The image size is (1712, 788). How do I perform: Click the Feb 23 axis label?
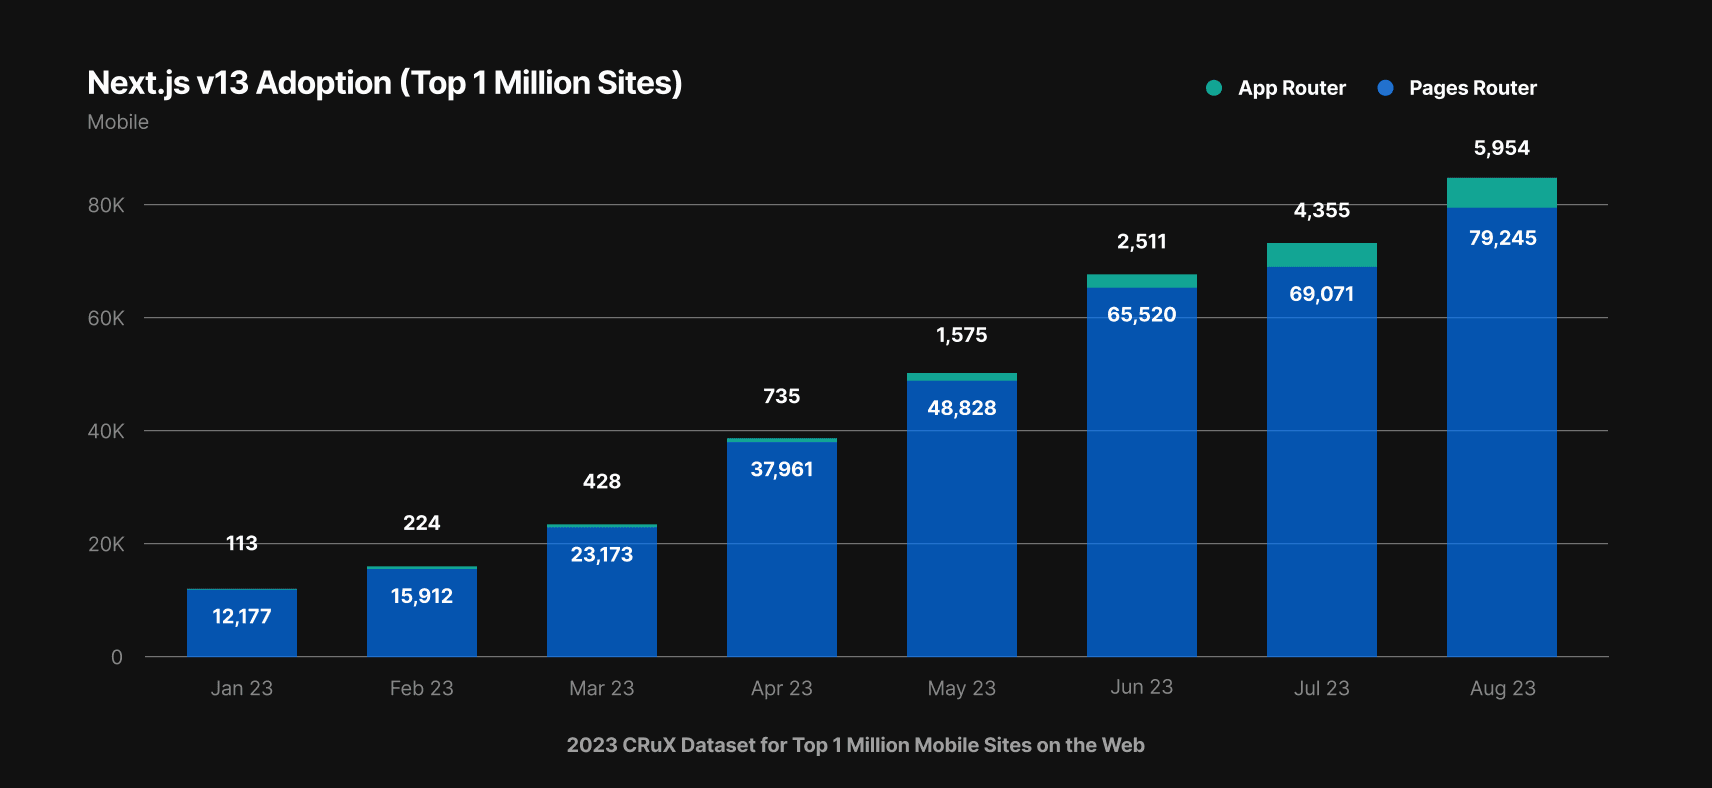pyautogui.click(x=422, y=688)
